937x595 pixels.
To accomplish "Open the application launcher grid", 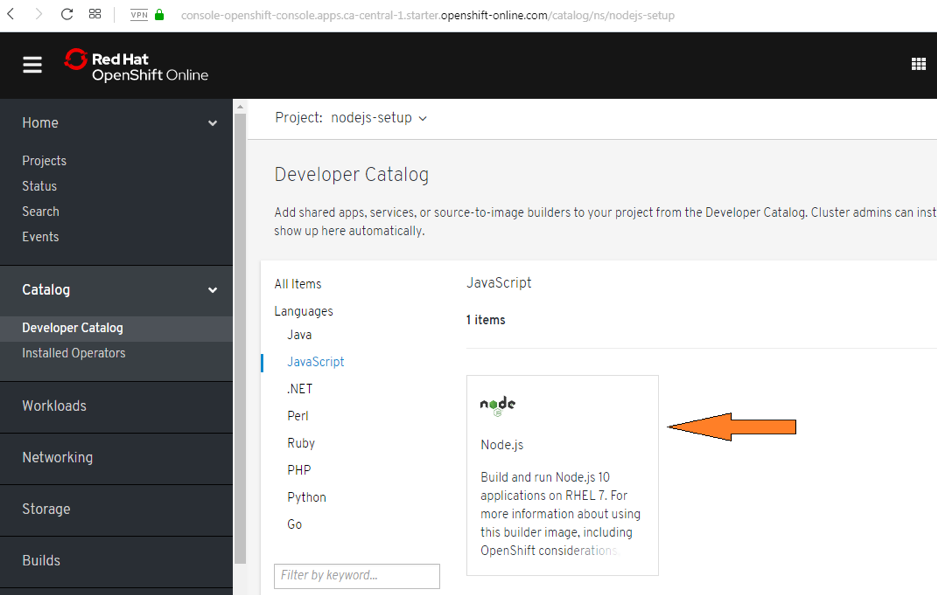I will coord(918,64).
